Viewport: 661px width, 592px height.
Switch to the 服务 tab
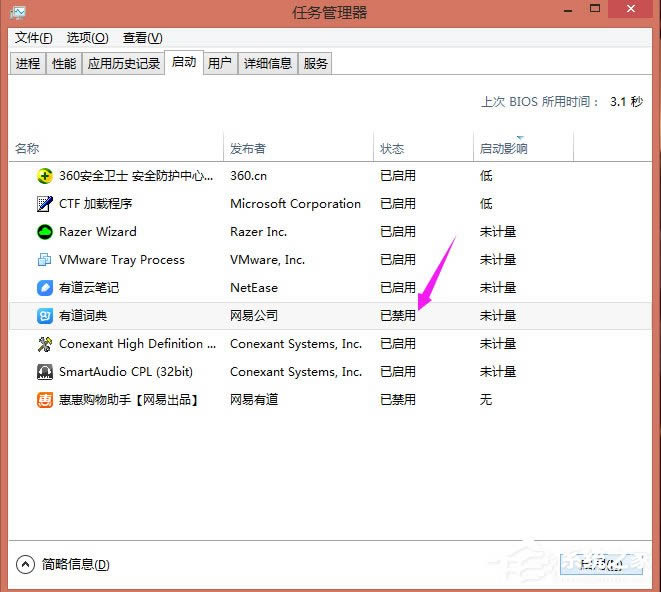[x=315, y=64]
